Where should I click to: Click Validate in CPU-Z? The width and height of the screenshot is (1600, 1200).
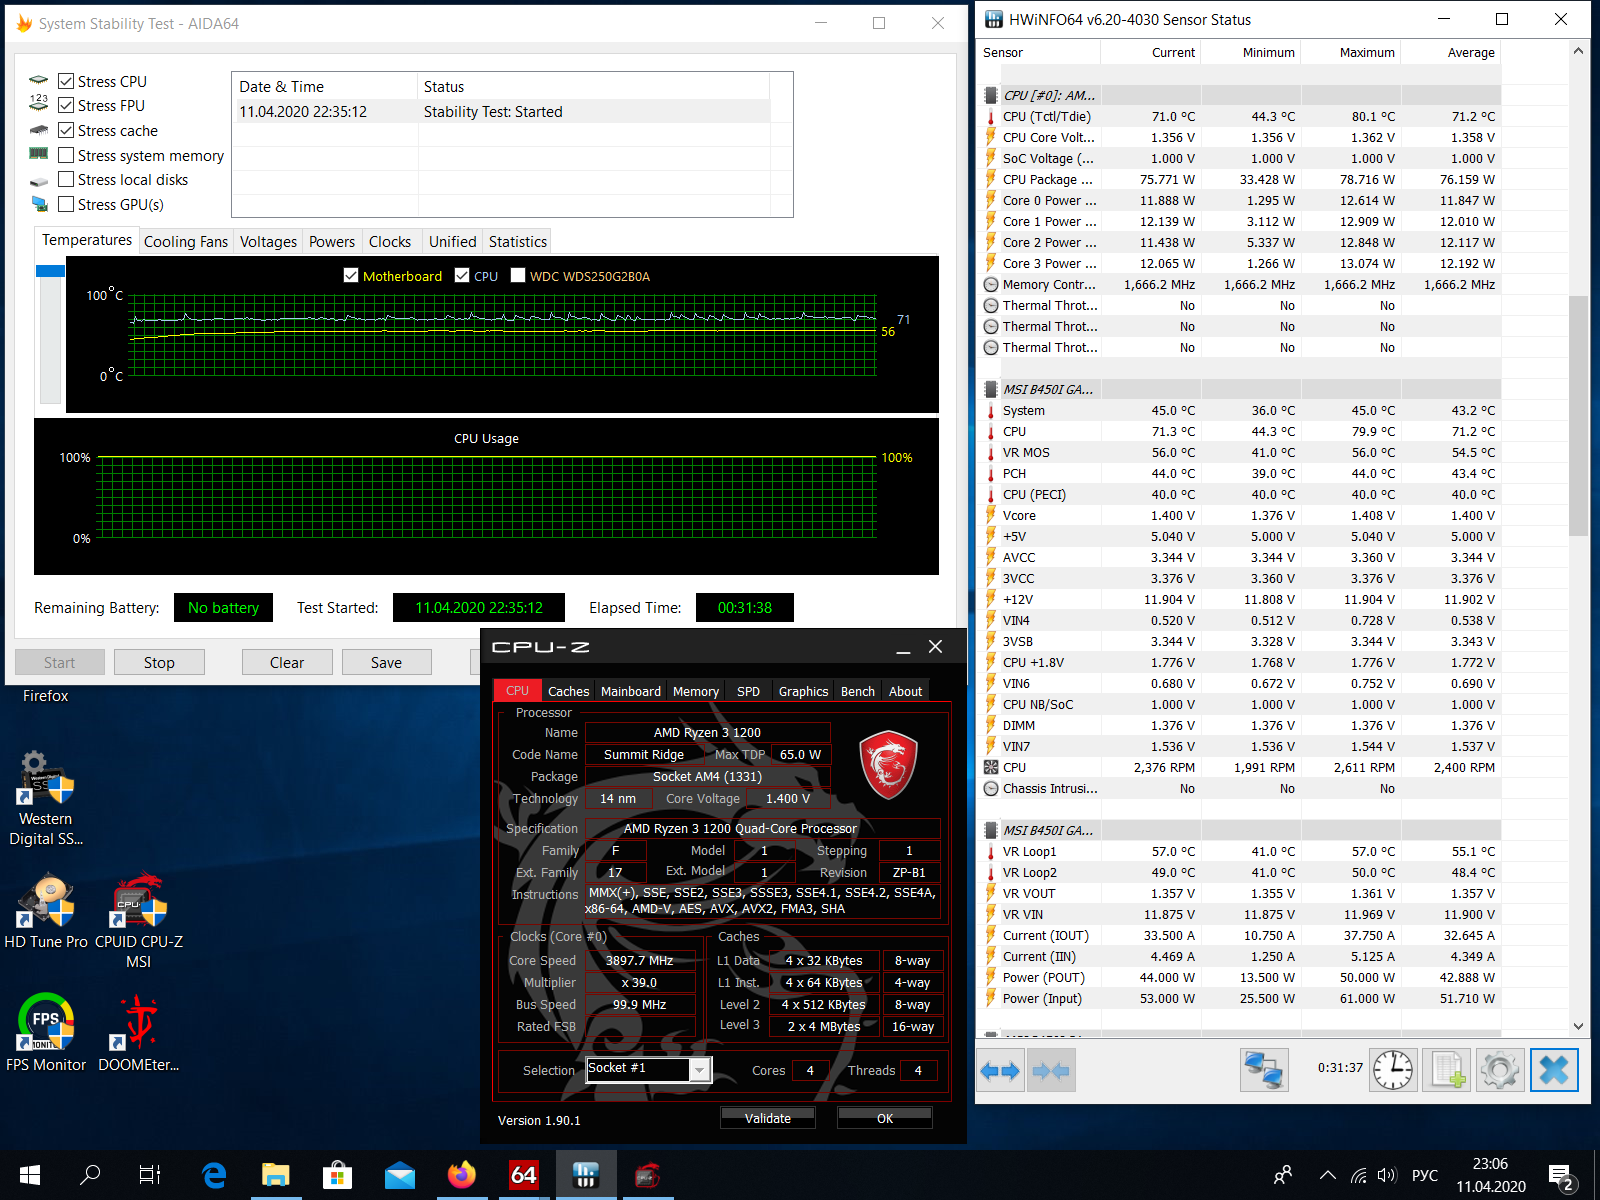(768, 1118)
